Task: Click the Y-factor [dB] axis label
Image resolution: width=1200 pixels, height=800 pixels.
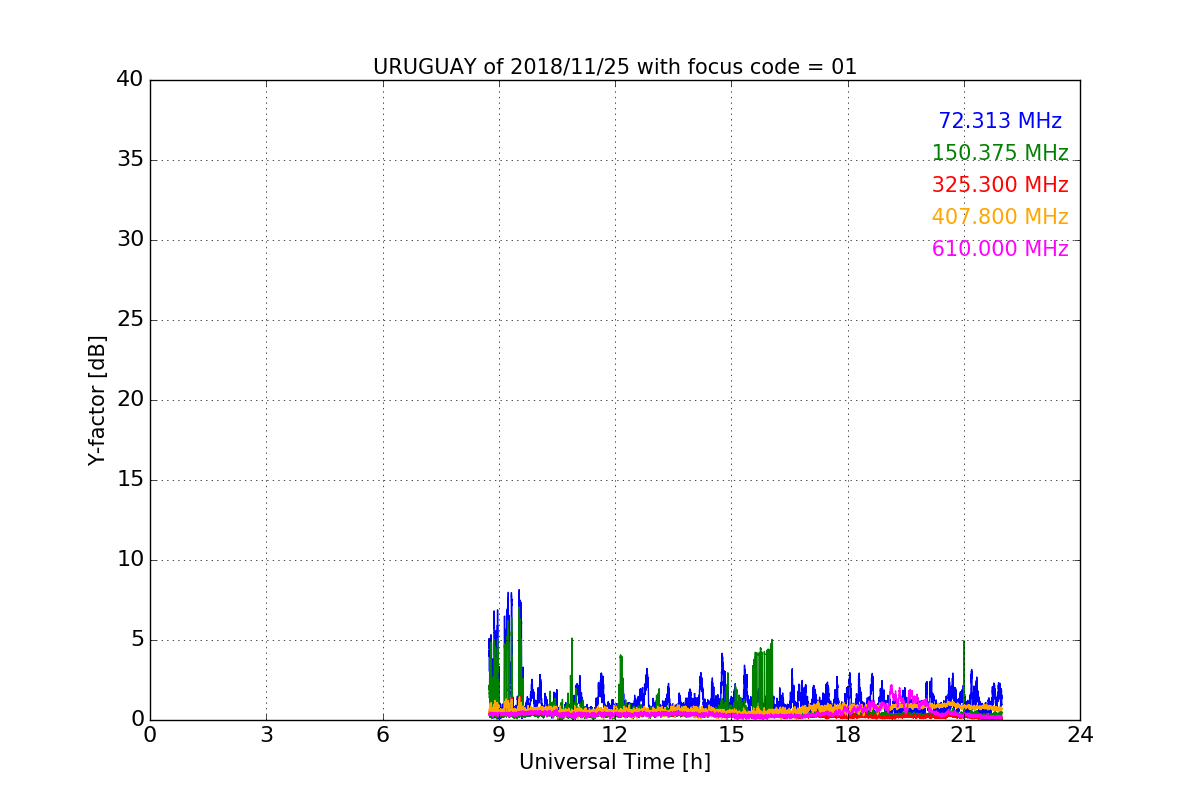Action: click(97, 400)
